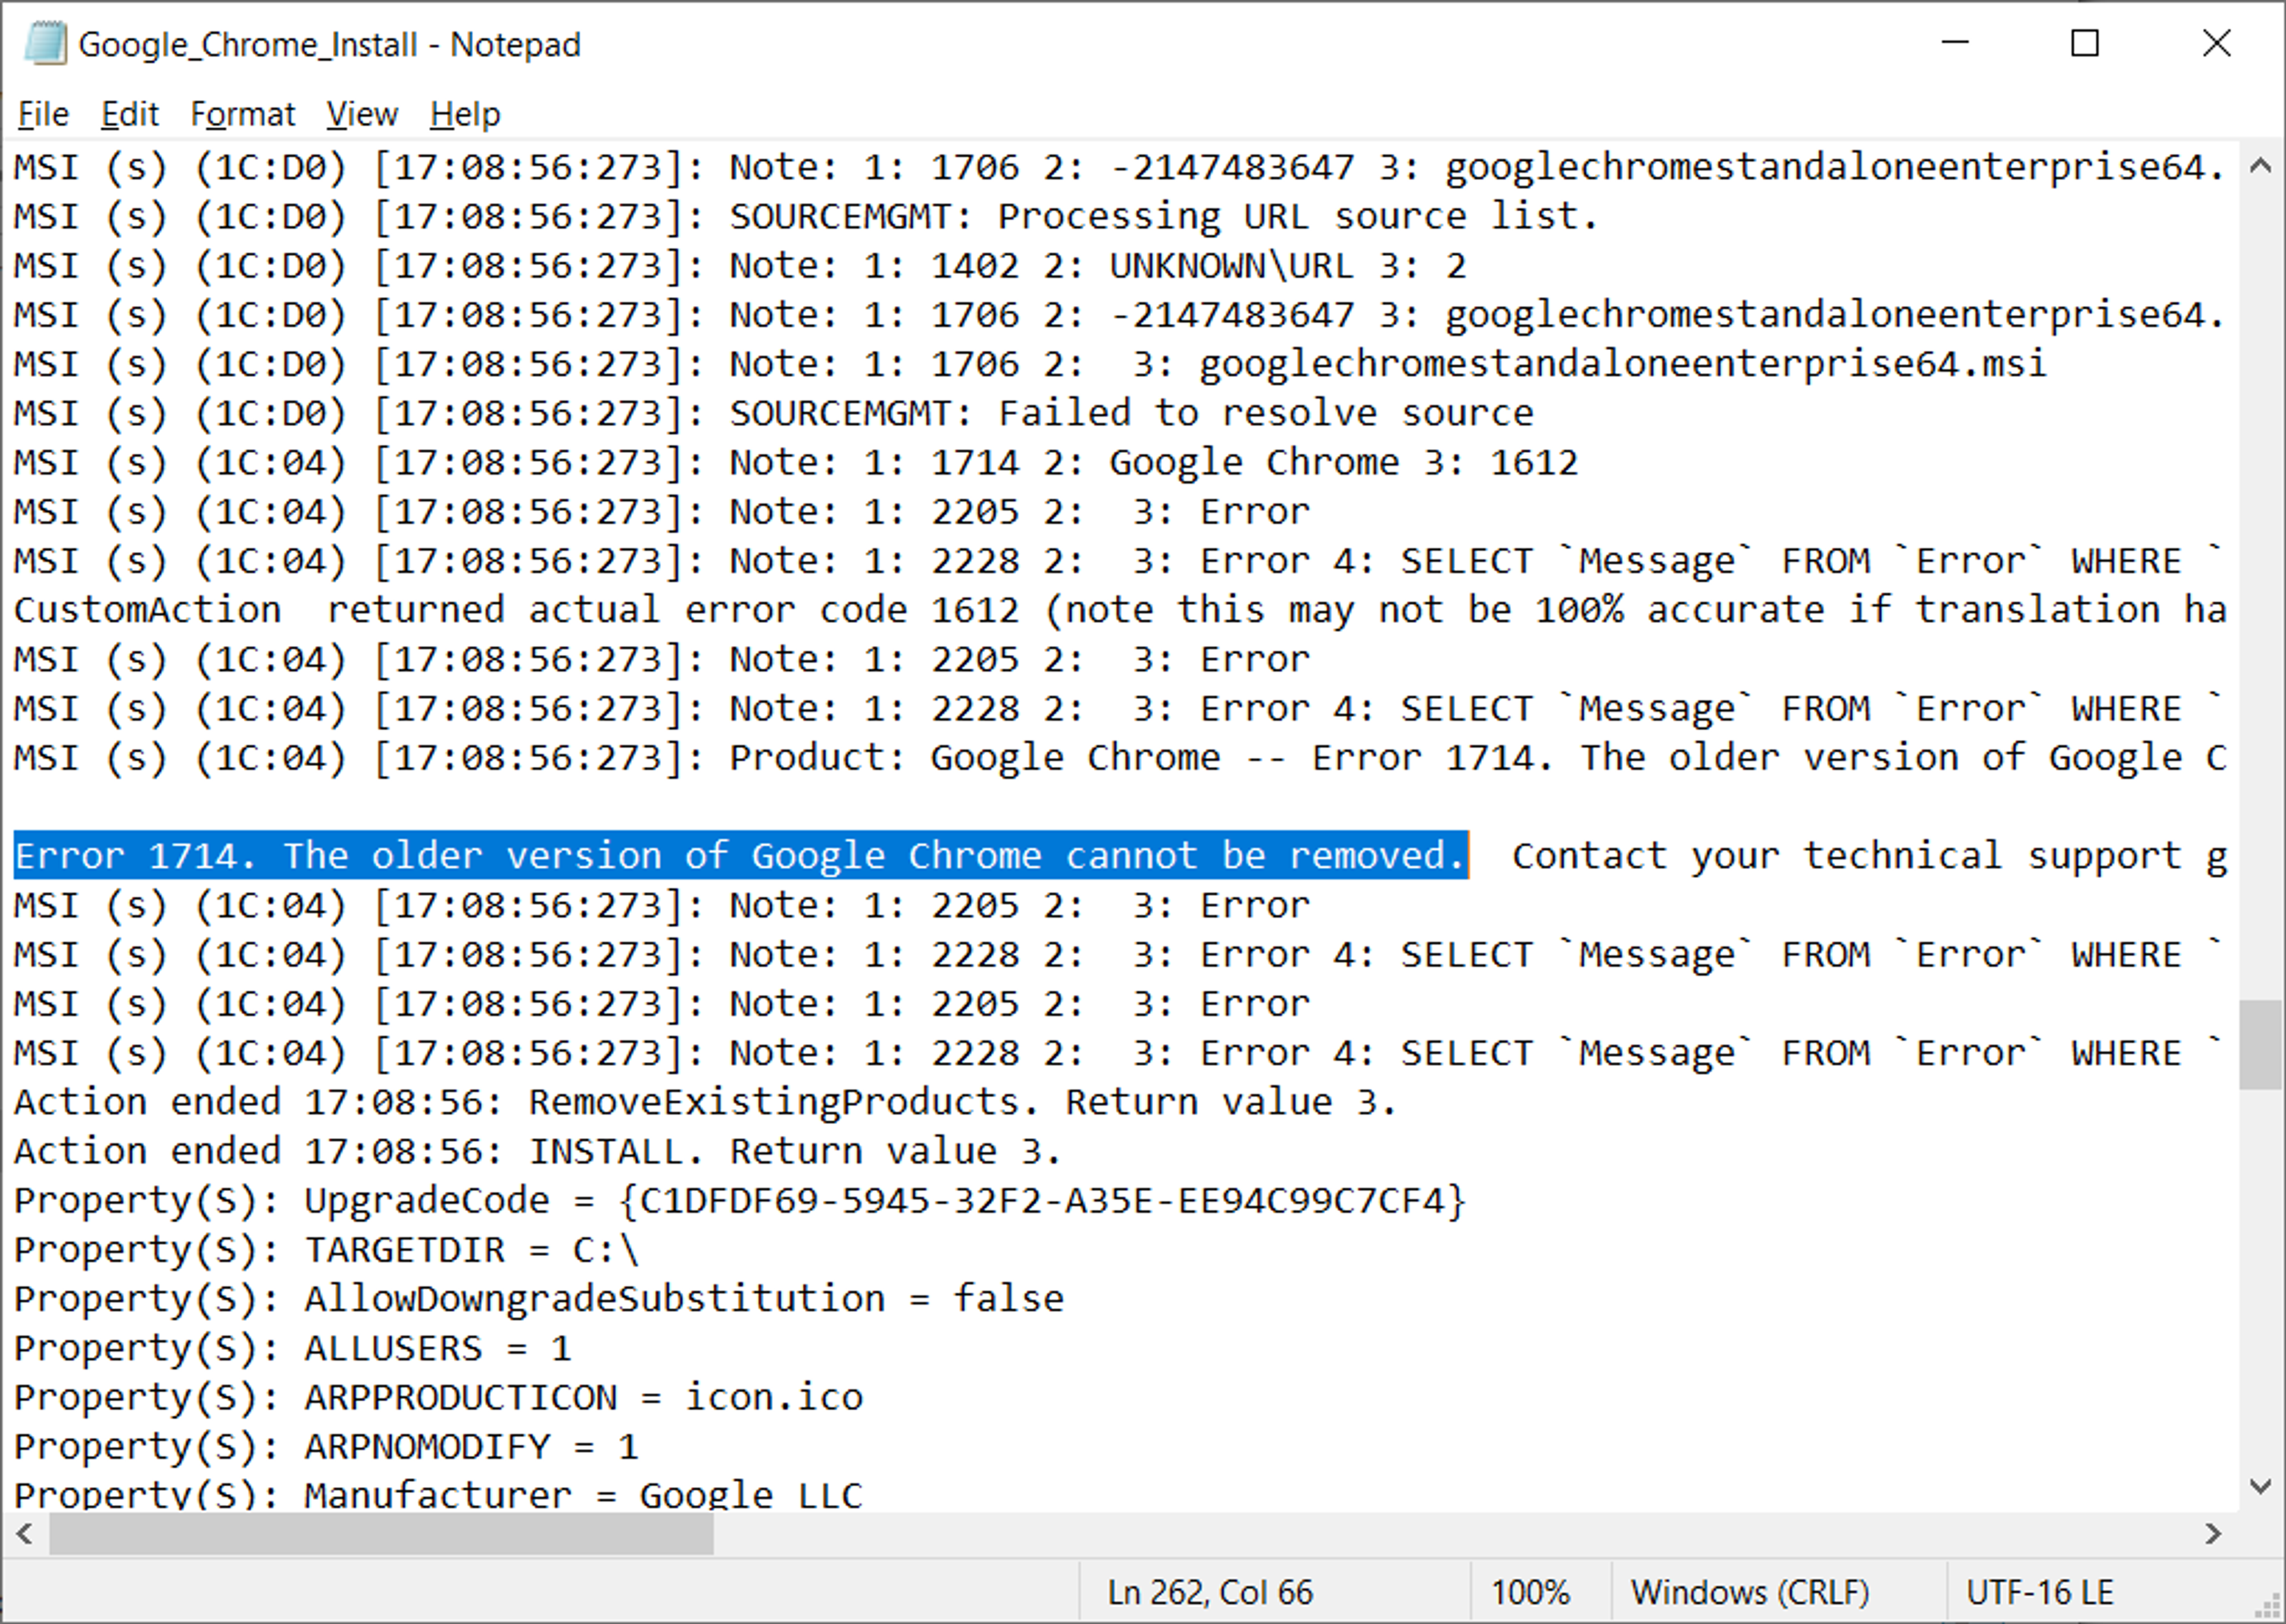Image resolution: width=2286 pixels, height=1624 pixels.
Task: Click the vertical scrollbar up arrow
Action: 2260,165
